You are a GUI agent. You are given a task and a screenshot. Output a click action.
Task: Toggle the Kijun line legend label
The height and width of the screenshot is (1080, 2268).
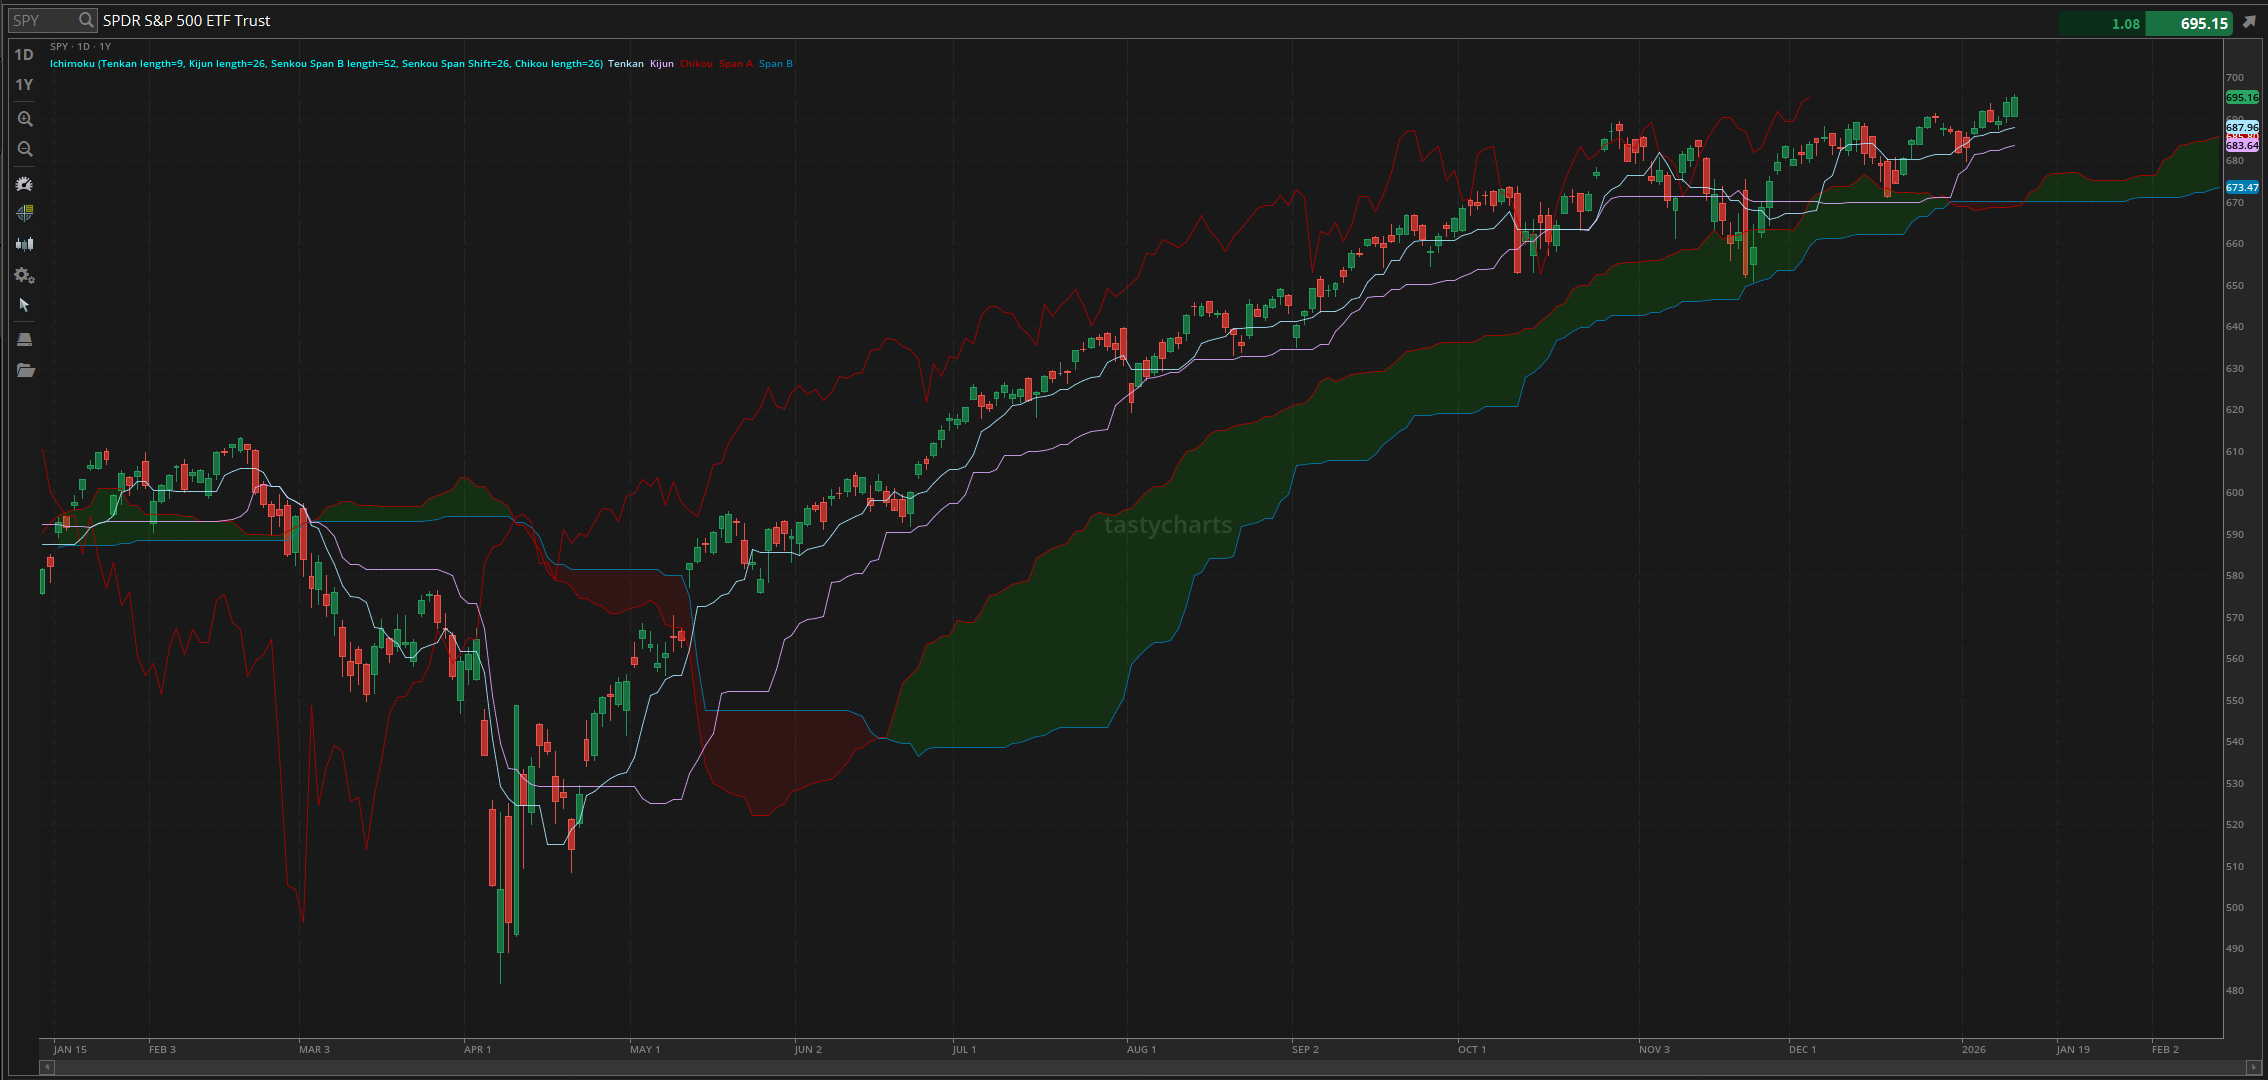(662, 64)
